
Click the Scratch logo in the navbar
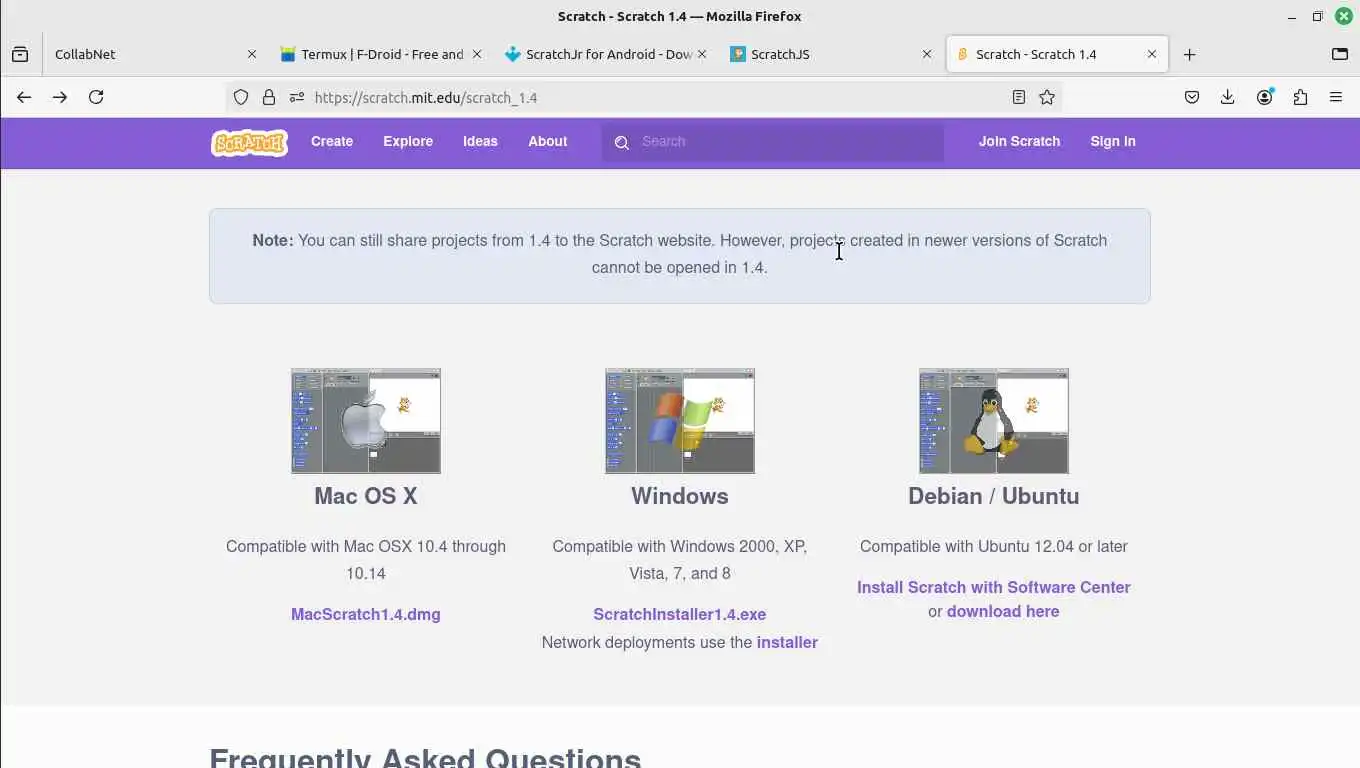(250, 142)
